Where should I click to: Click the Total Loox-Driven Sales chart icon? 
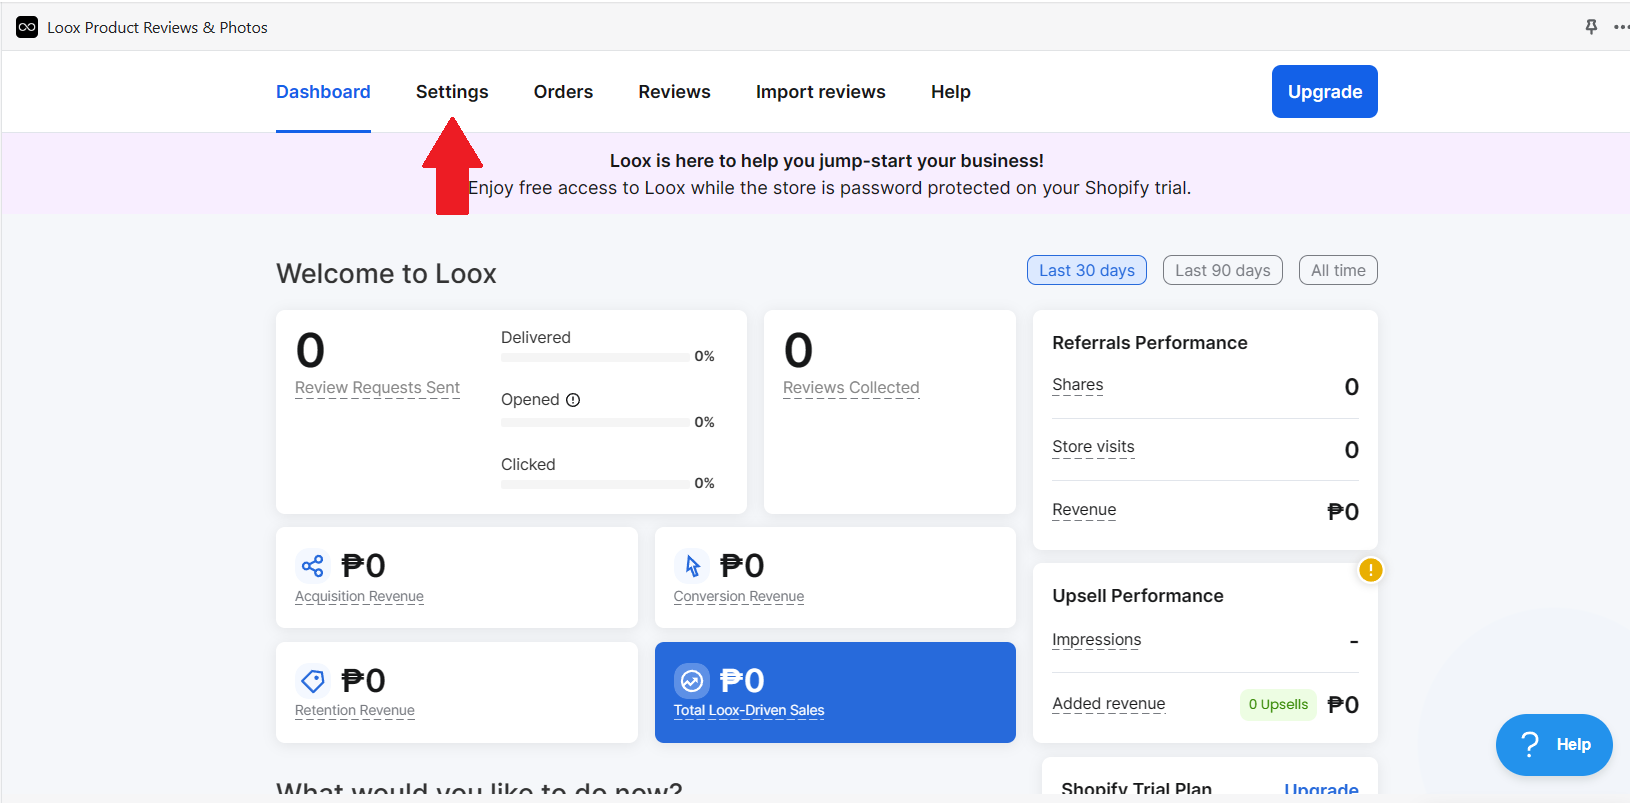[x=692, y=681]
